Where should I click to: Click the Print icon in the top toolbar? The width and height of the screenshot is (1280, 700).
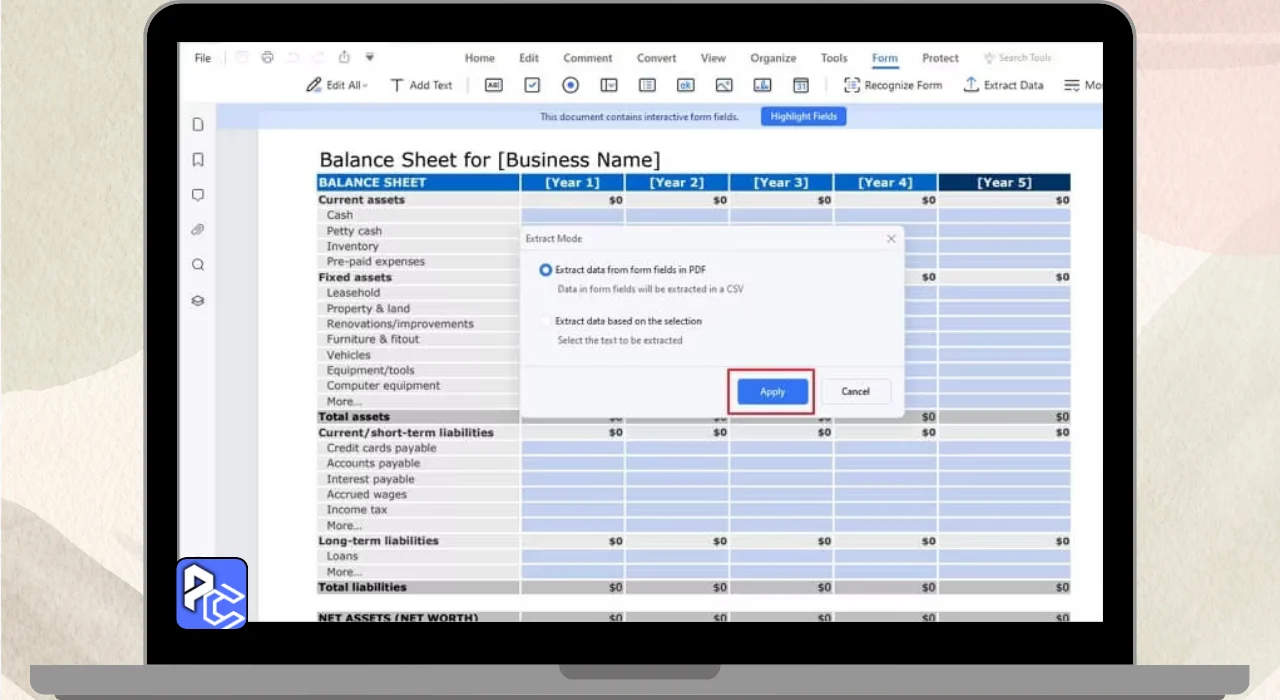267,58
